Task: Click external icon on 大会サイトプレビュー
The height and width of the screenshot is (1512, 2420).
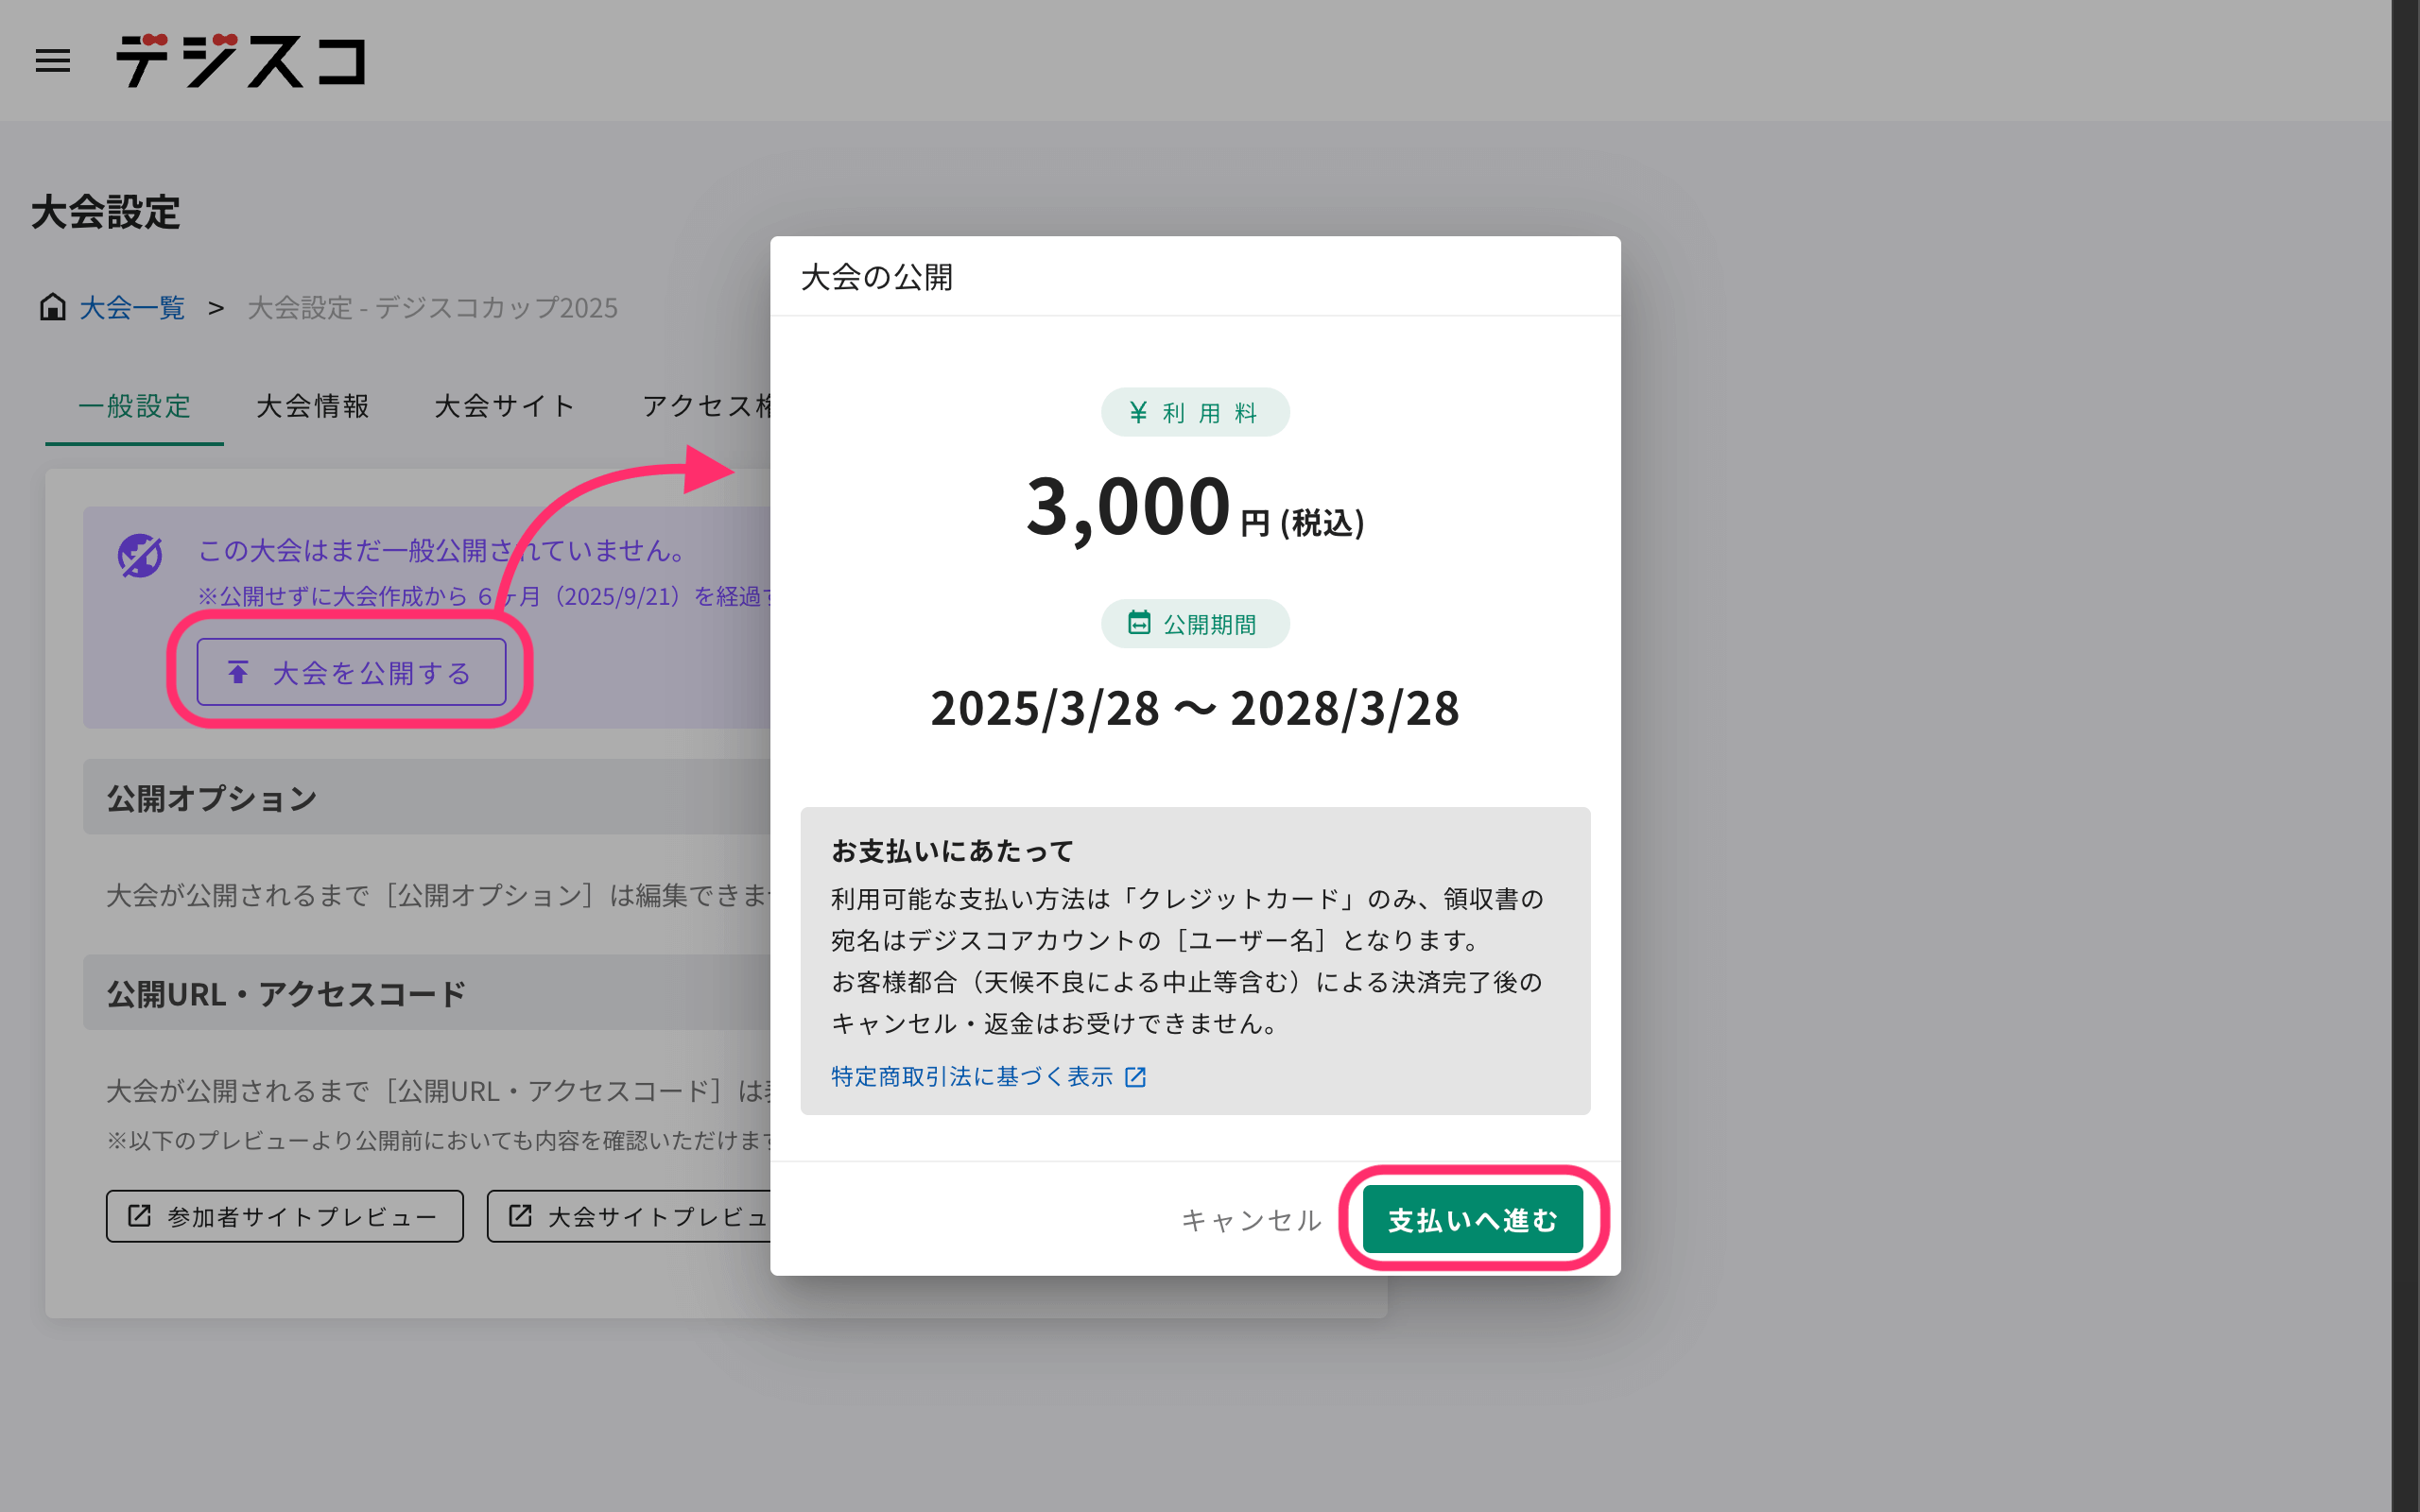Action: (x=520, y=1216)
